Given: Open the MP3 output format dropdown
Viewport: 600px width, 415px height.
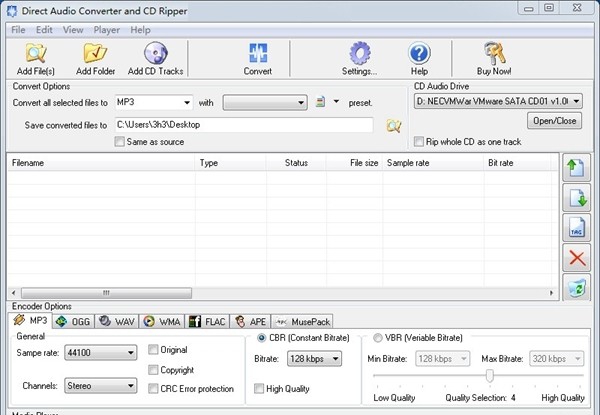Looking at the screenshot, I should [x=154, y=103].
